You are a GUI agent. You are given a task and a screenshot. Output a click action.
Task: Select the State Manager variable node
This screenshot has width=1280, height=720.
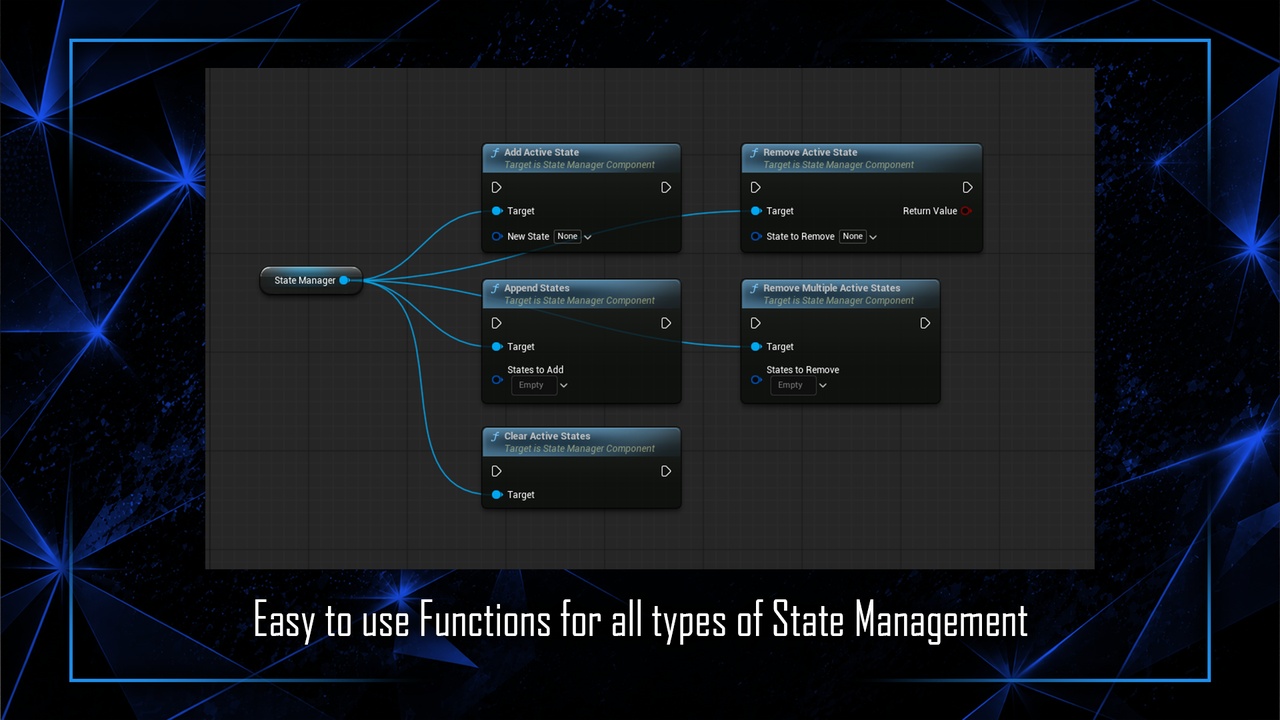(x=310, y=280)
